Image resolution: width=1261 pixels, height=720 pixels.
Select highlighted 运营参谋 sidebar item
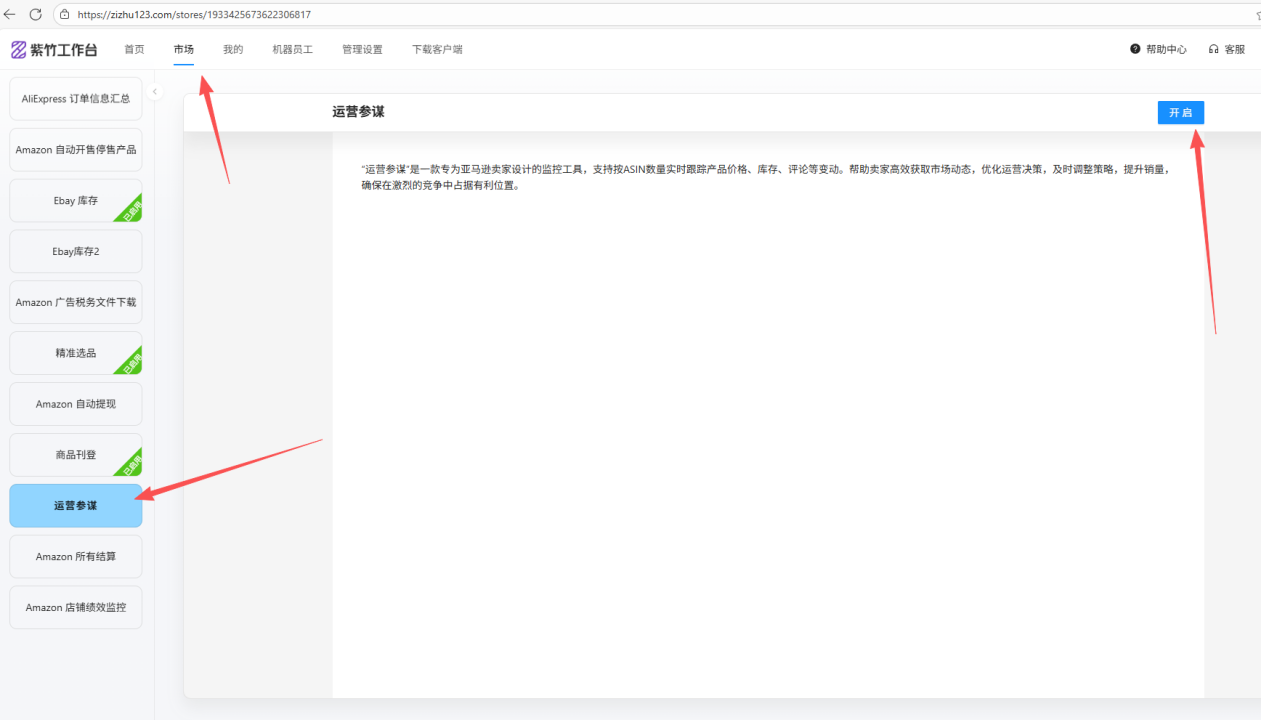point(76,506)
